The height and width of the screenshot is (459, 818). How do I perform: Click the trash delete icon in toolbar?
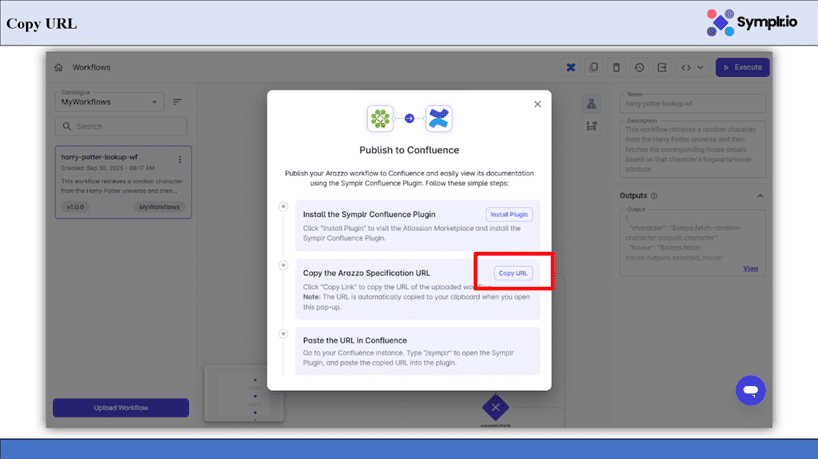[x=617, y=68]
